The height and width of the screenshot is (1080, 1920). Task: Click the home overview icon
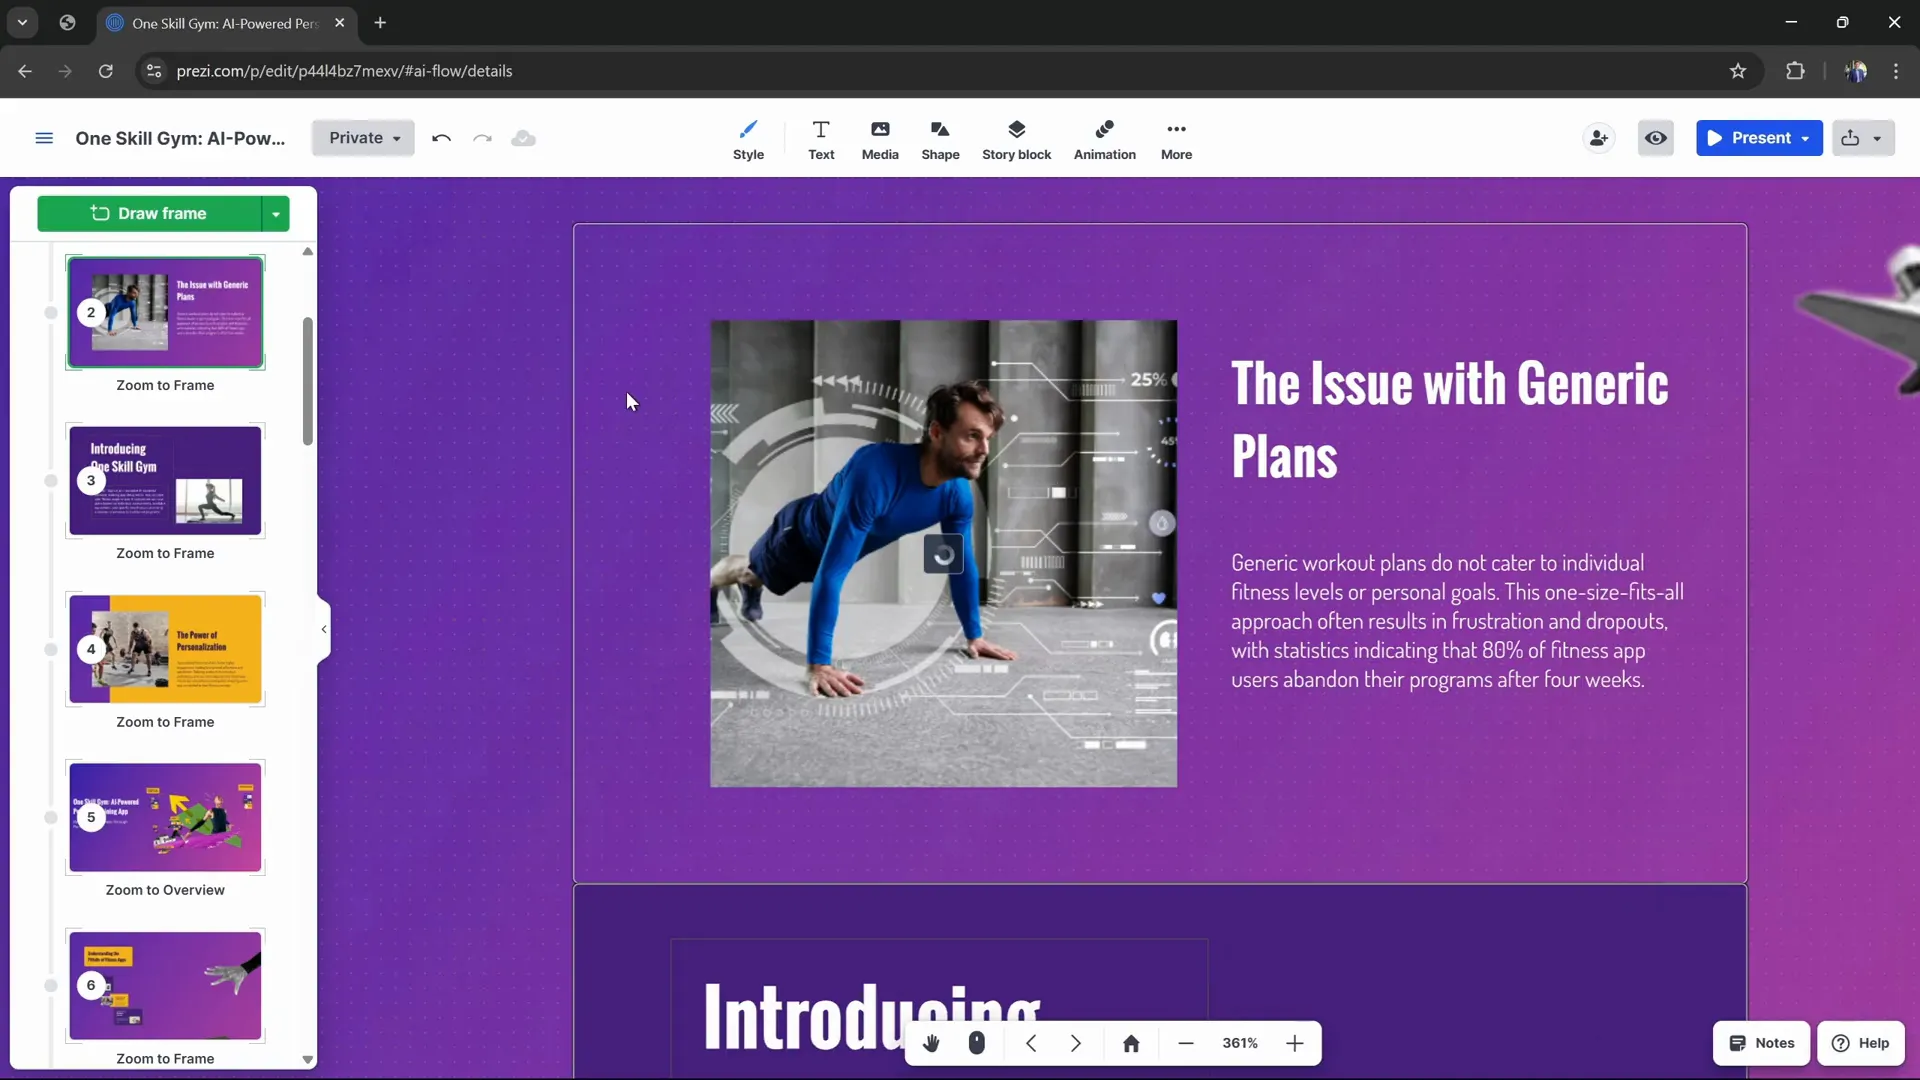pos(1132,1043)
